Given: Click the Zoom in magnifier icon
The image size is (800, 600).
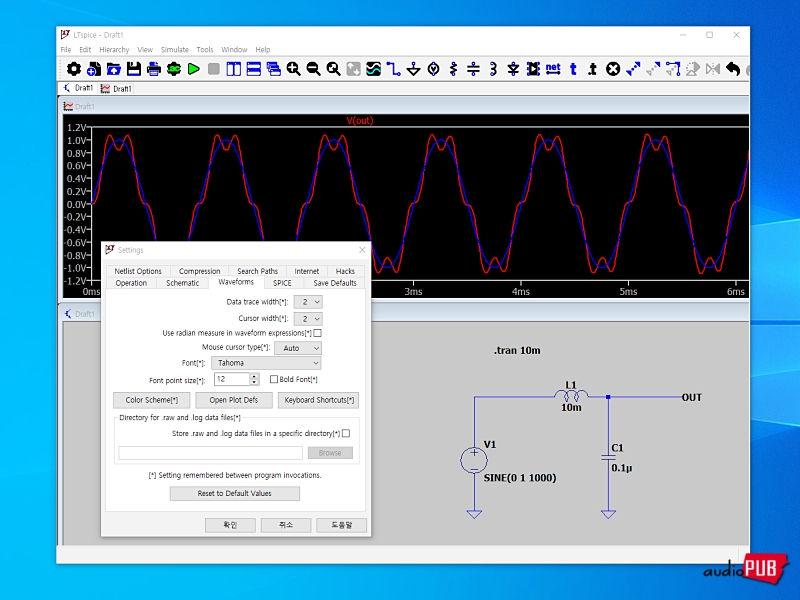Looking at the screenshot, I should (x=293, y=69).
